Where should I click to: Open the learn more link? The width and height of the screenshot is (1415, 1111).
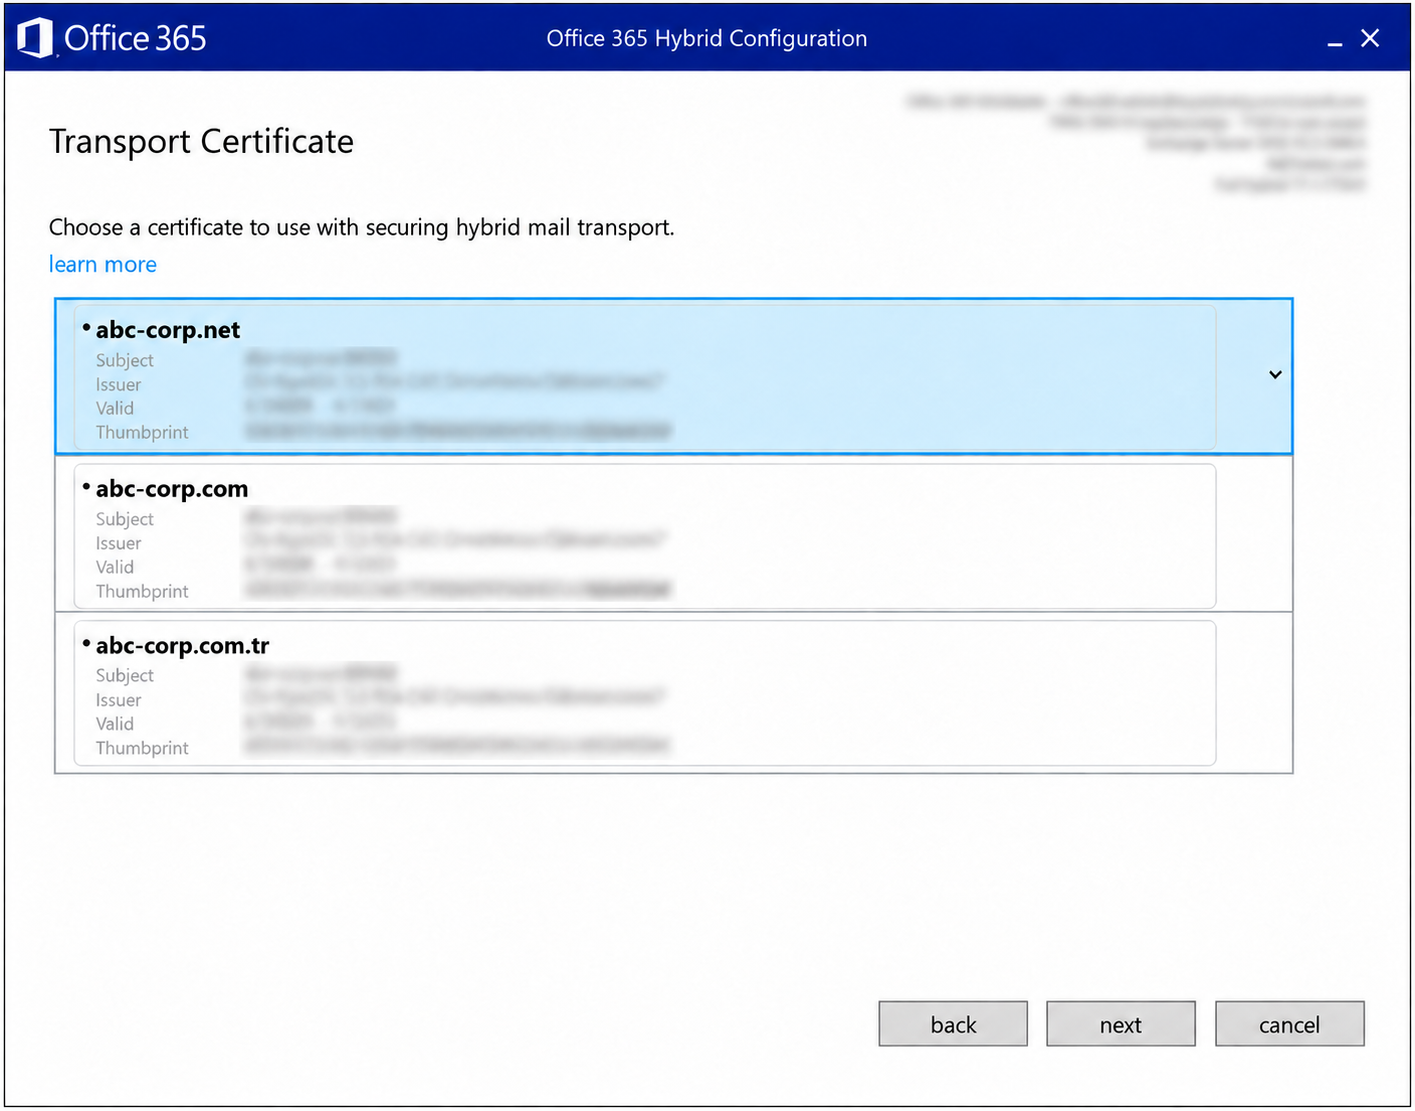(103, 264)
